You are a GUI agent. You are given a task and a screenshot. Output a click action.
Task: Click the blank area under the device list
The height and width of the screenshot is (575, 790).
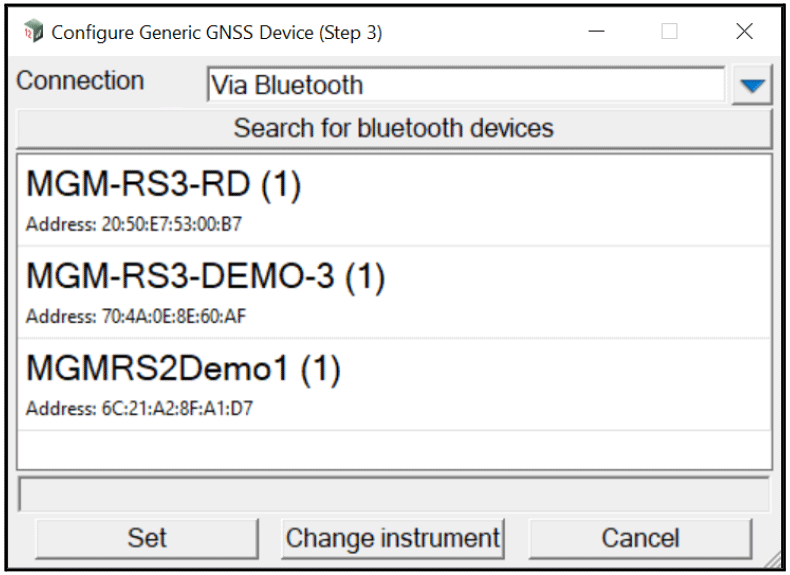pyautogui.click(x=394, y=450)
